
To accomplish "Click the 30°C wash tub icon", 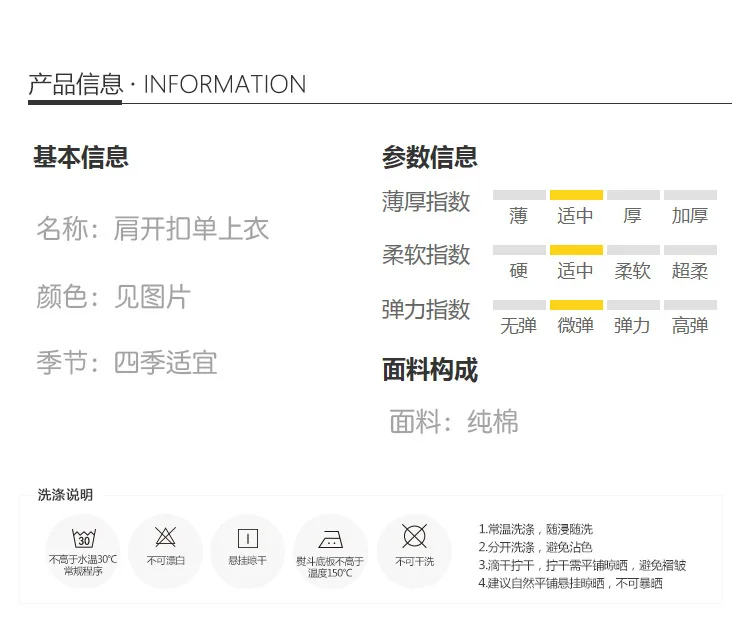I will 84,538.
